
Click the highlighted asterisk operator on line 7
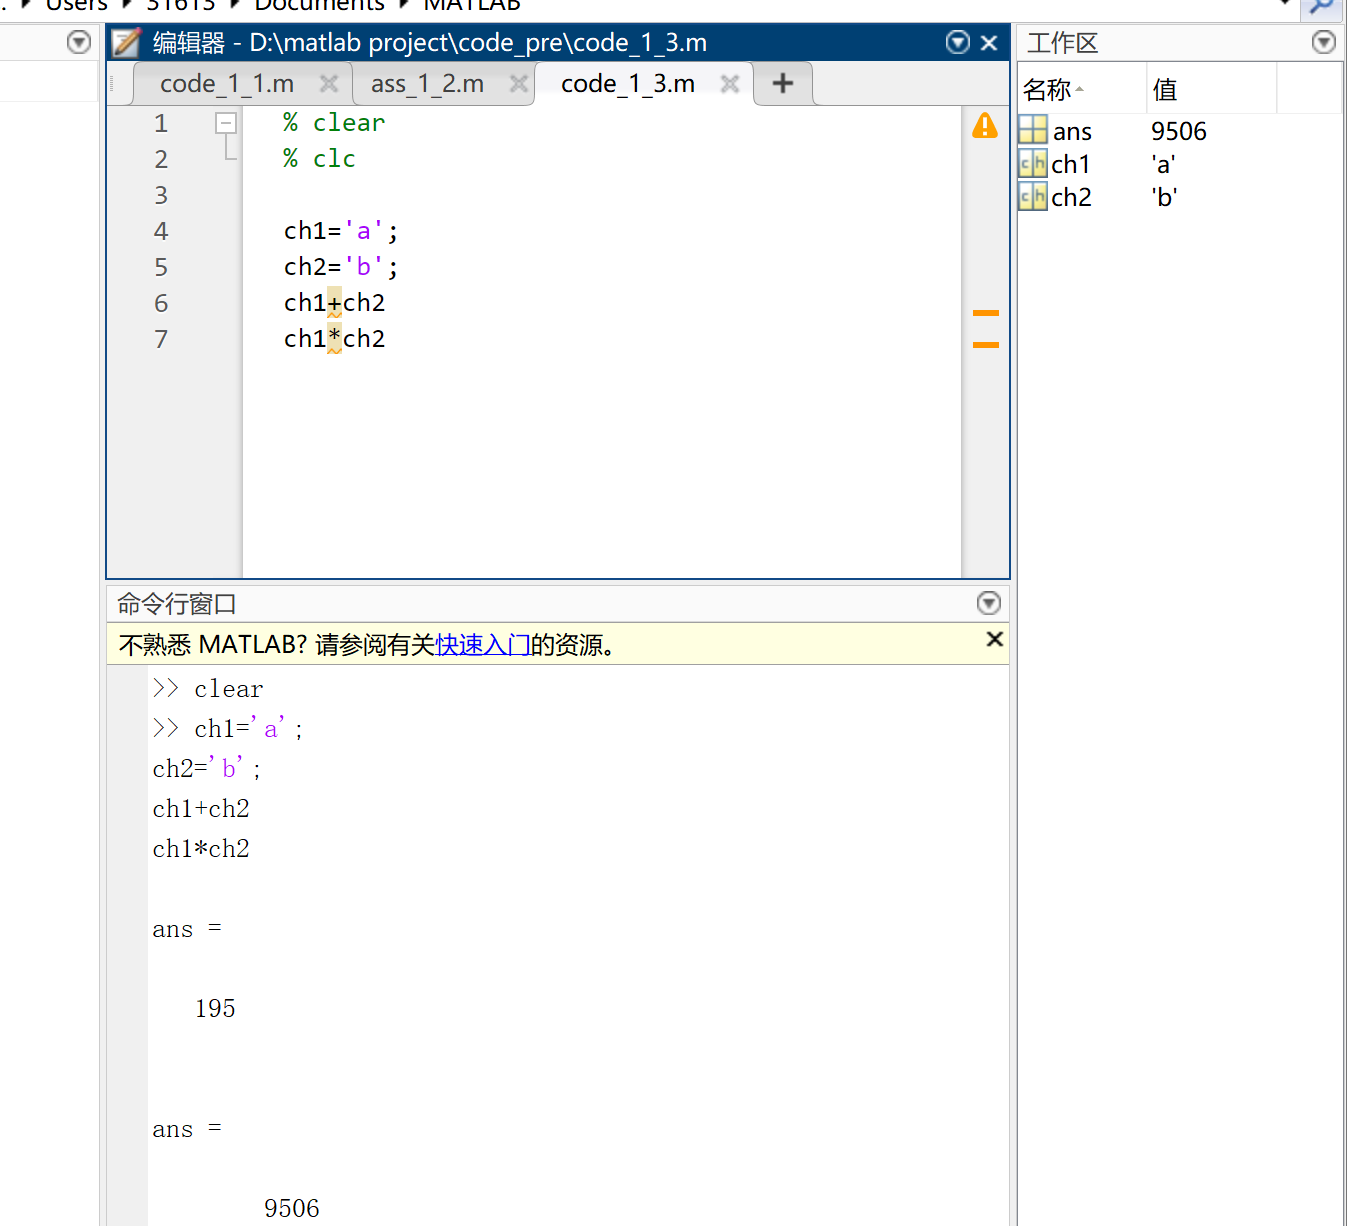(334, 338)
